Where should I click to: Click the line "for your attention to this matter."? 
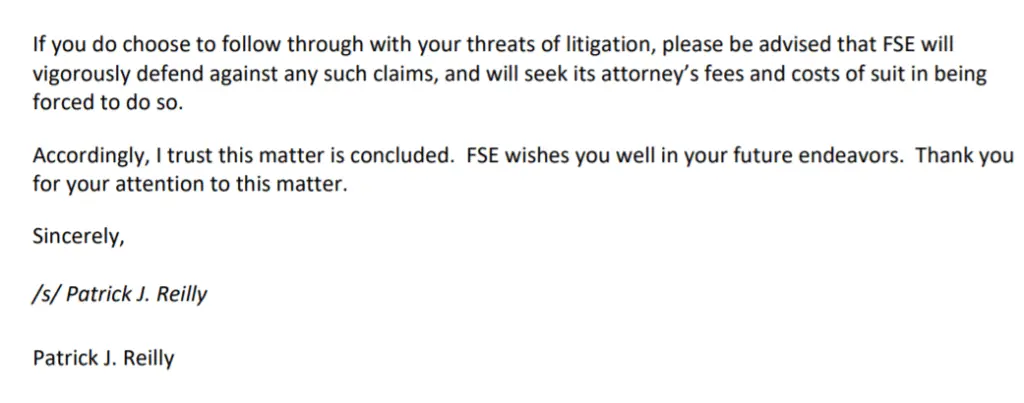(189, 185)
